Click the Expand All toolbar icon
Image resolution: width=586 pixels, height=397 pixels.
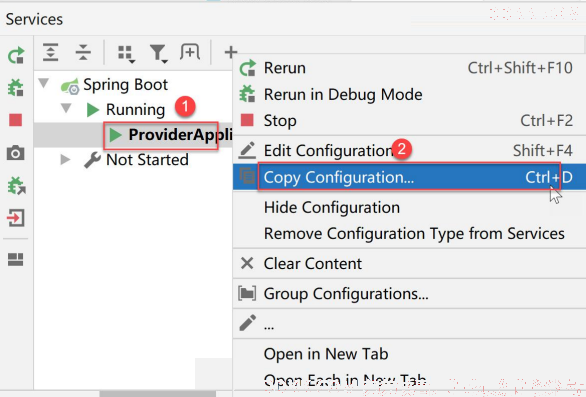click(50, 52)
